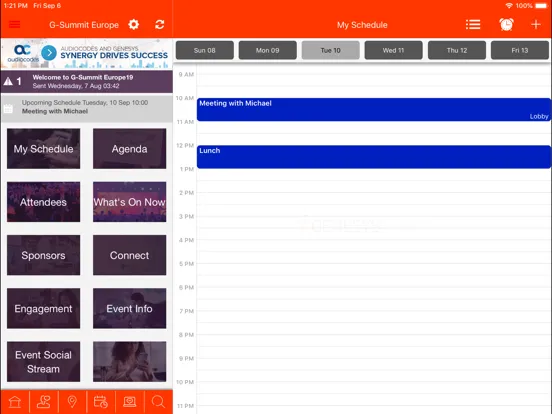The width and height of the screenshot is (552, 414).
Task: Tap the battery indicator in status bar
Action: coord(541,6)
